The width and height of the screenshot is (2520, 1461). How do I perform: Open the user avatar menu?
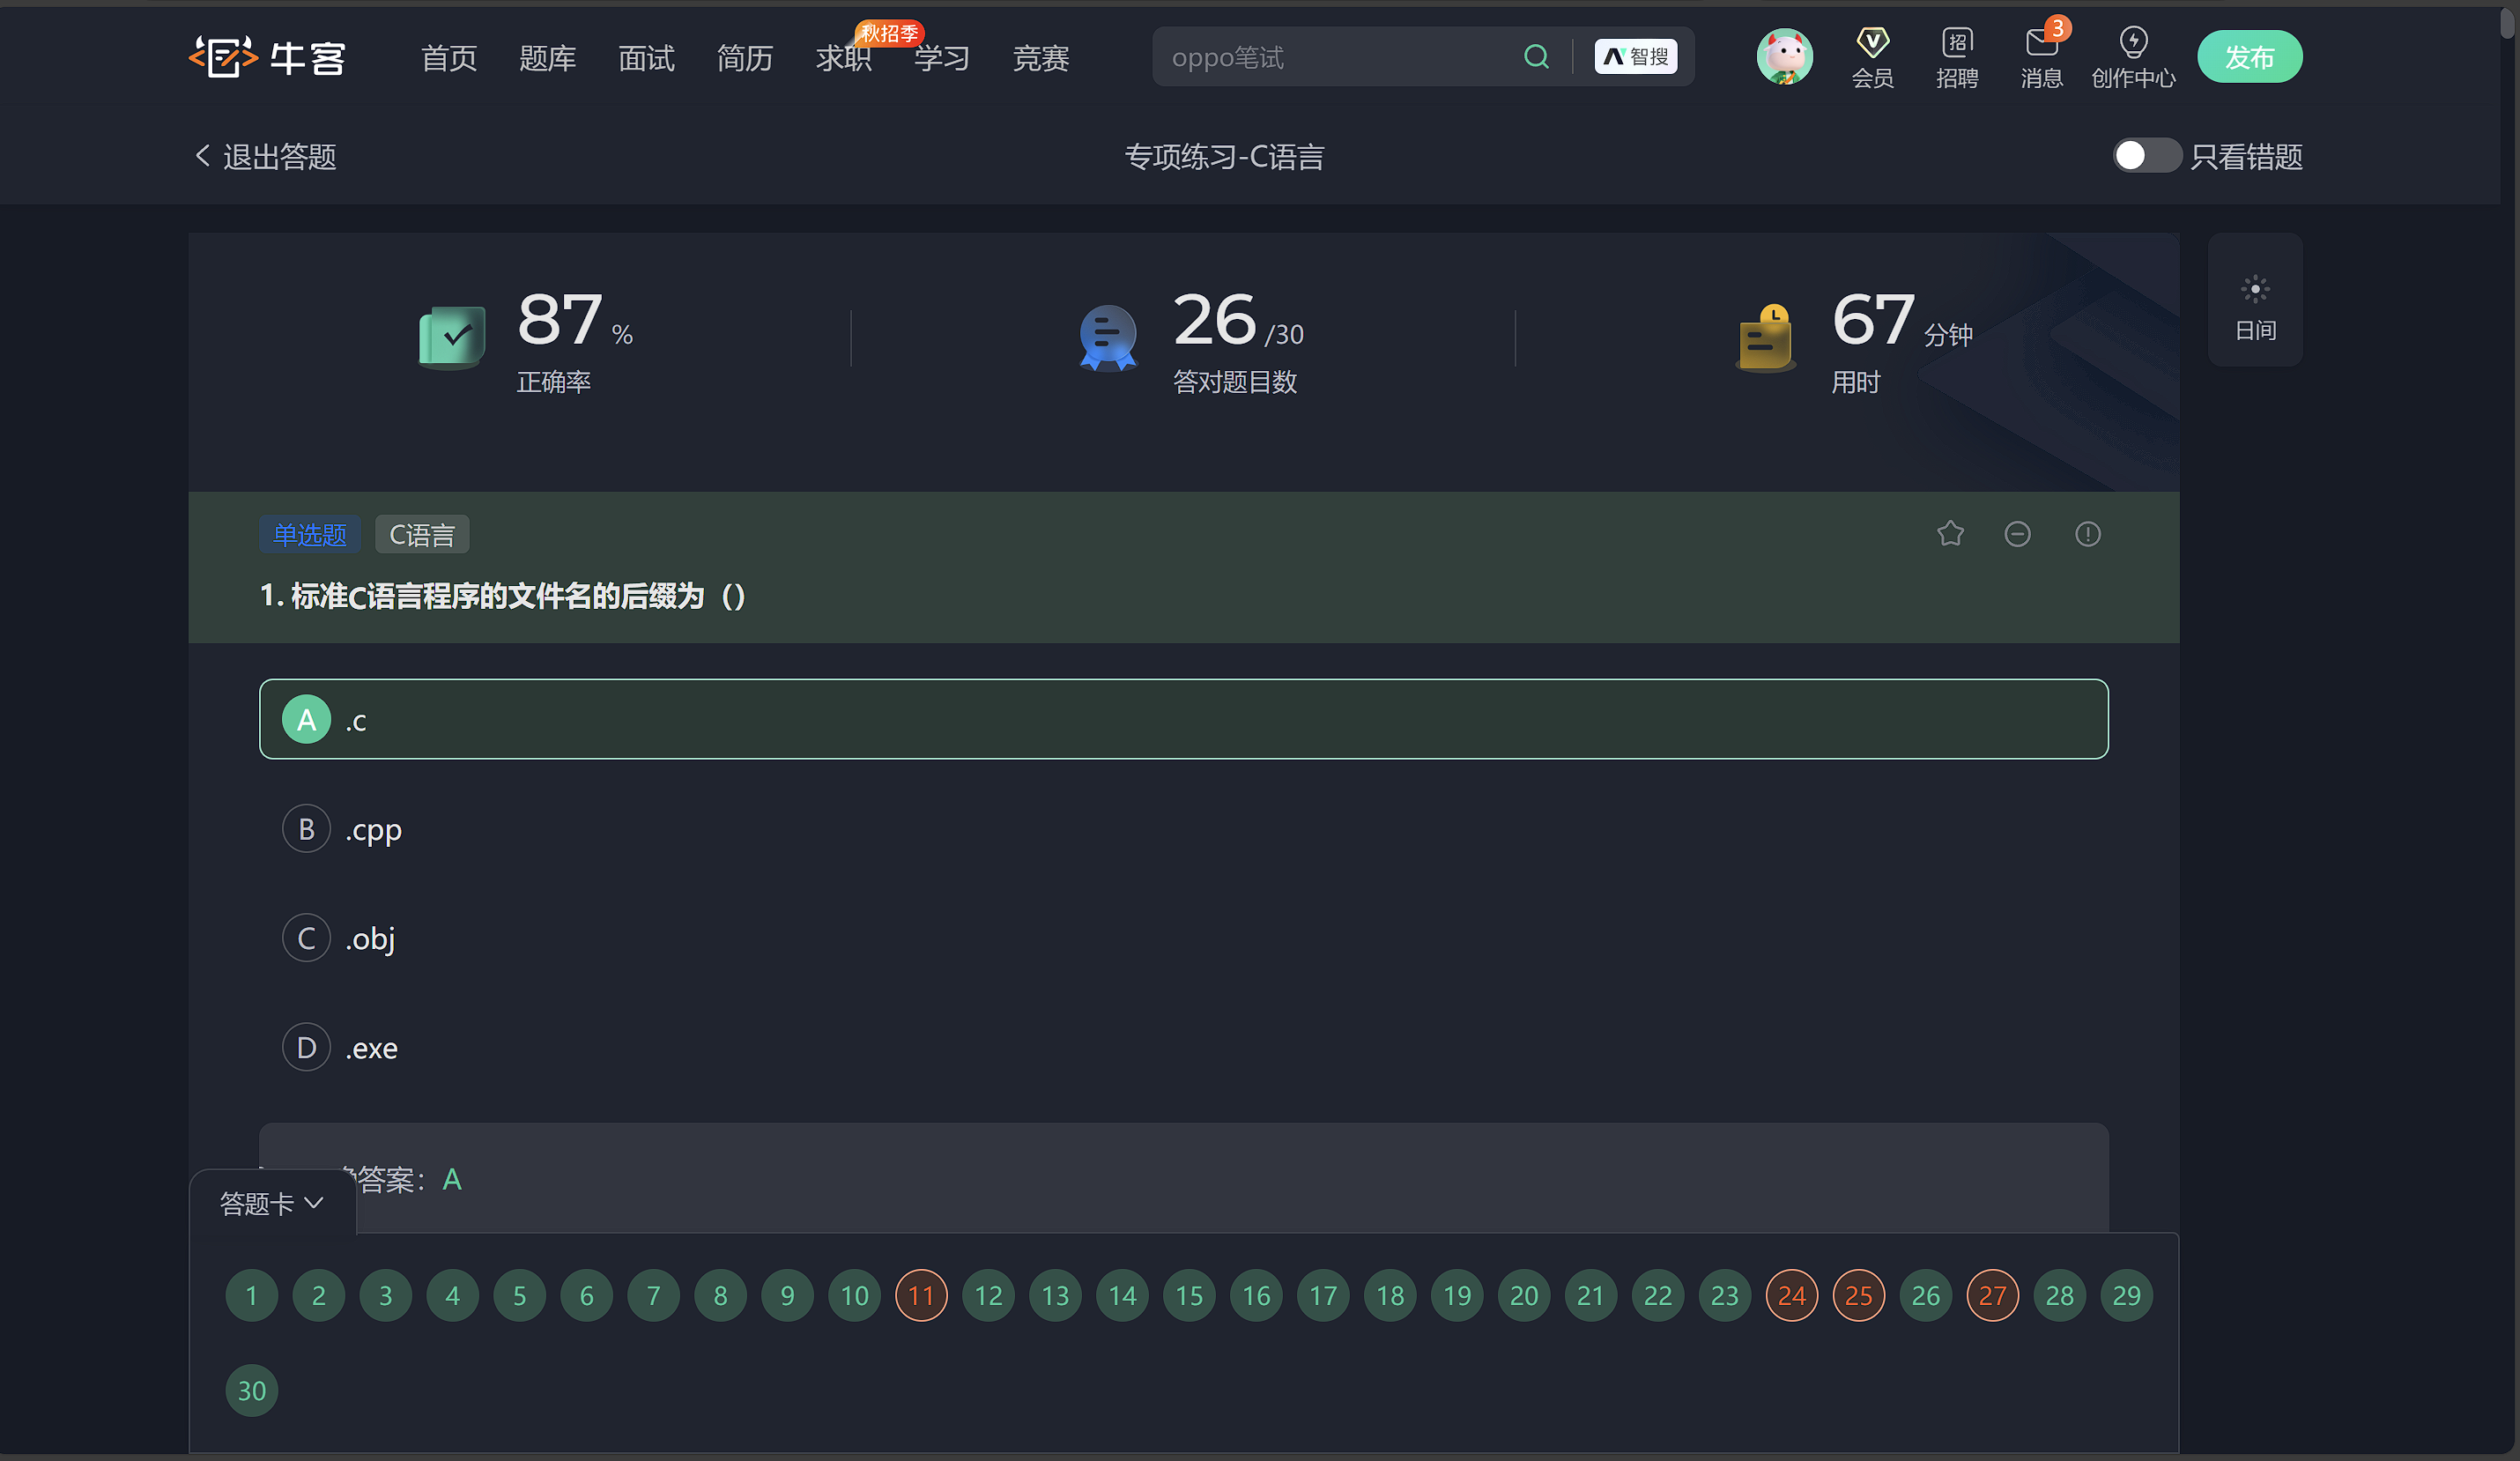(x=1784, y=57)
